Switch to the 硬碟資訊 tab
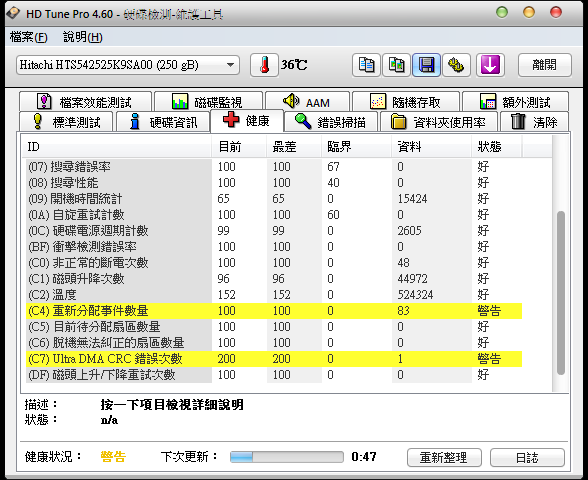 pyautogui.click(x=163, y=122)
